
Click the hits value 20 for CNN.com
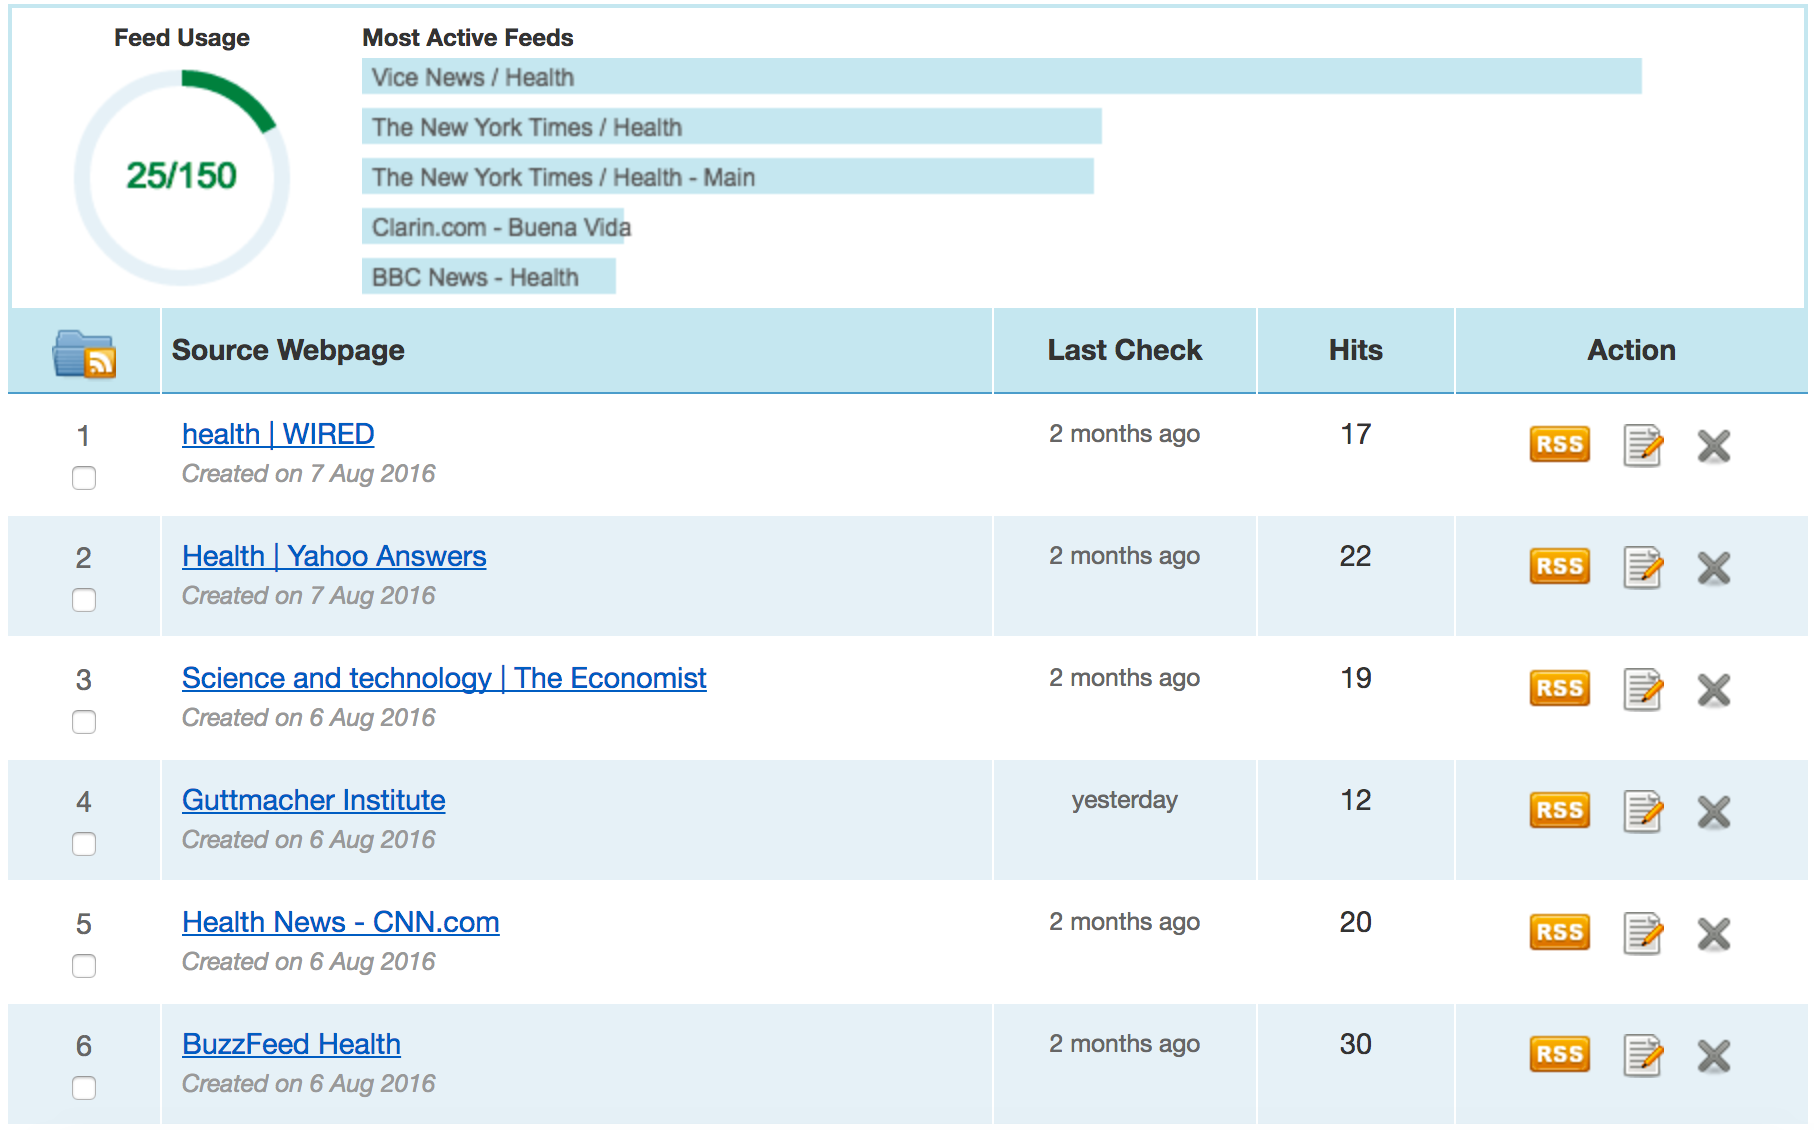tap(1355, 922)
